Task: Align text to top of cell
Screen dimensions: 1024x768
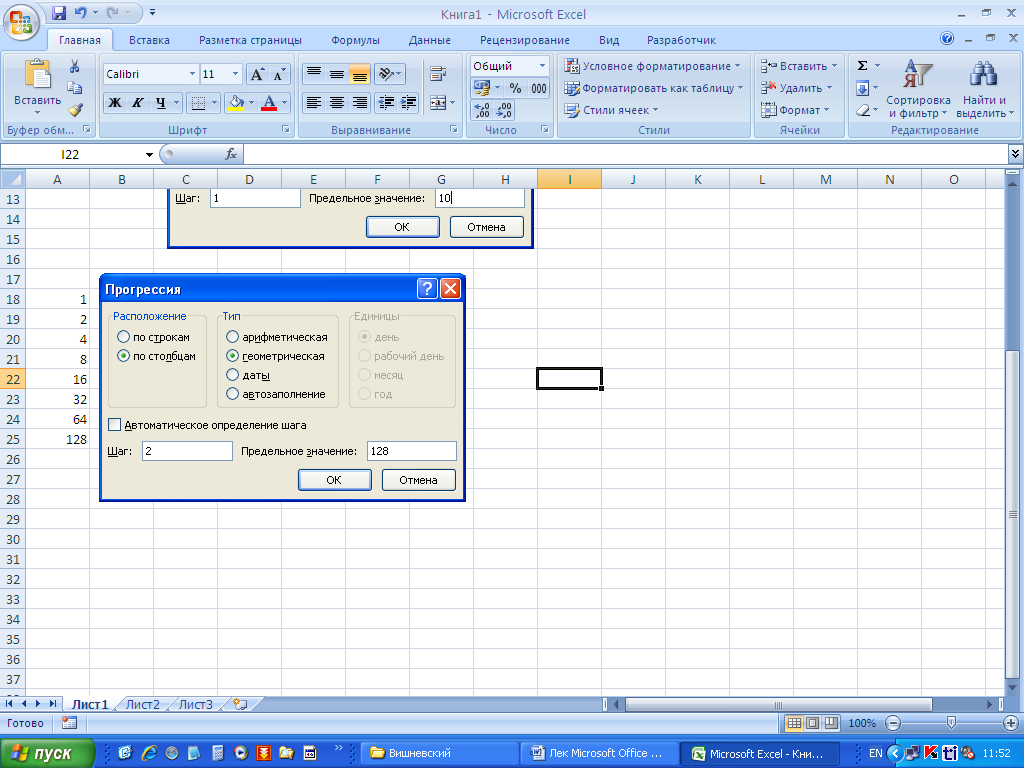Action: (x=314, y=73)
